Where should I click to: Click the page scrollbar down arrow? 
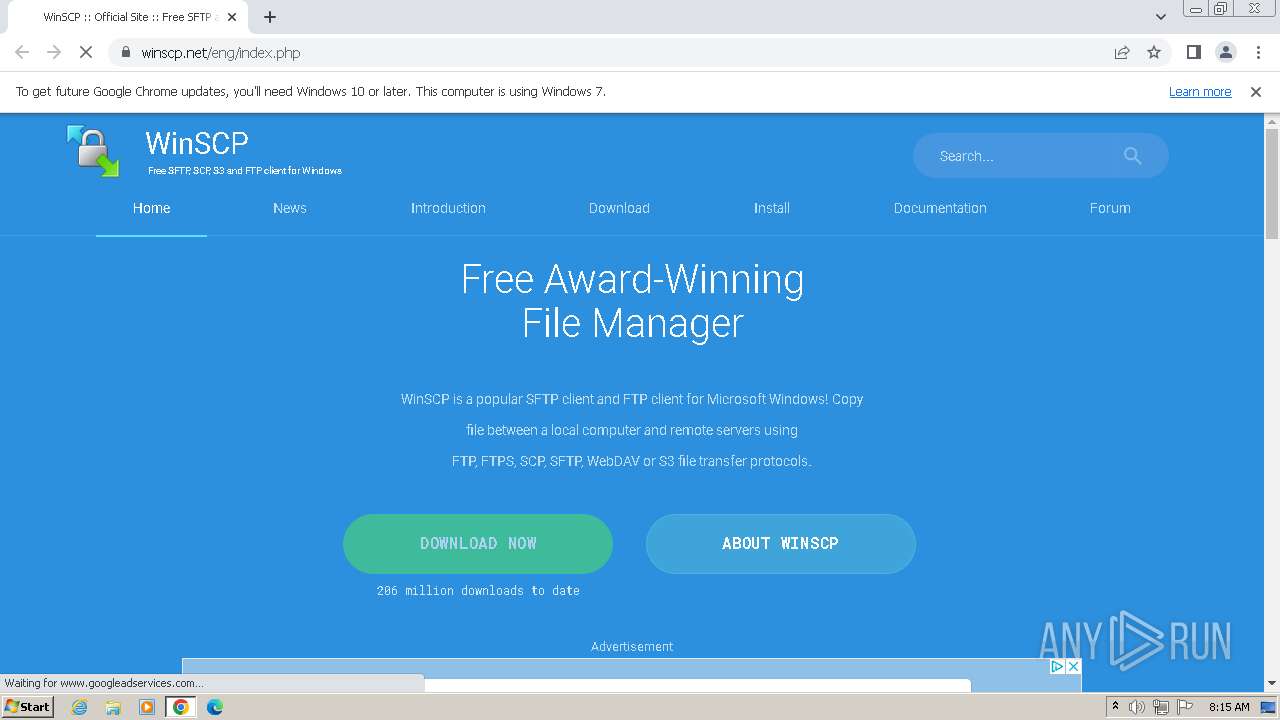coord(1272,683)
